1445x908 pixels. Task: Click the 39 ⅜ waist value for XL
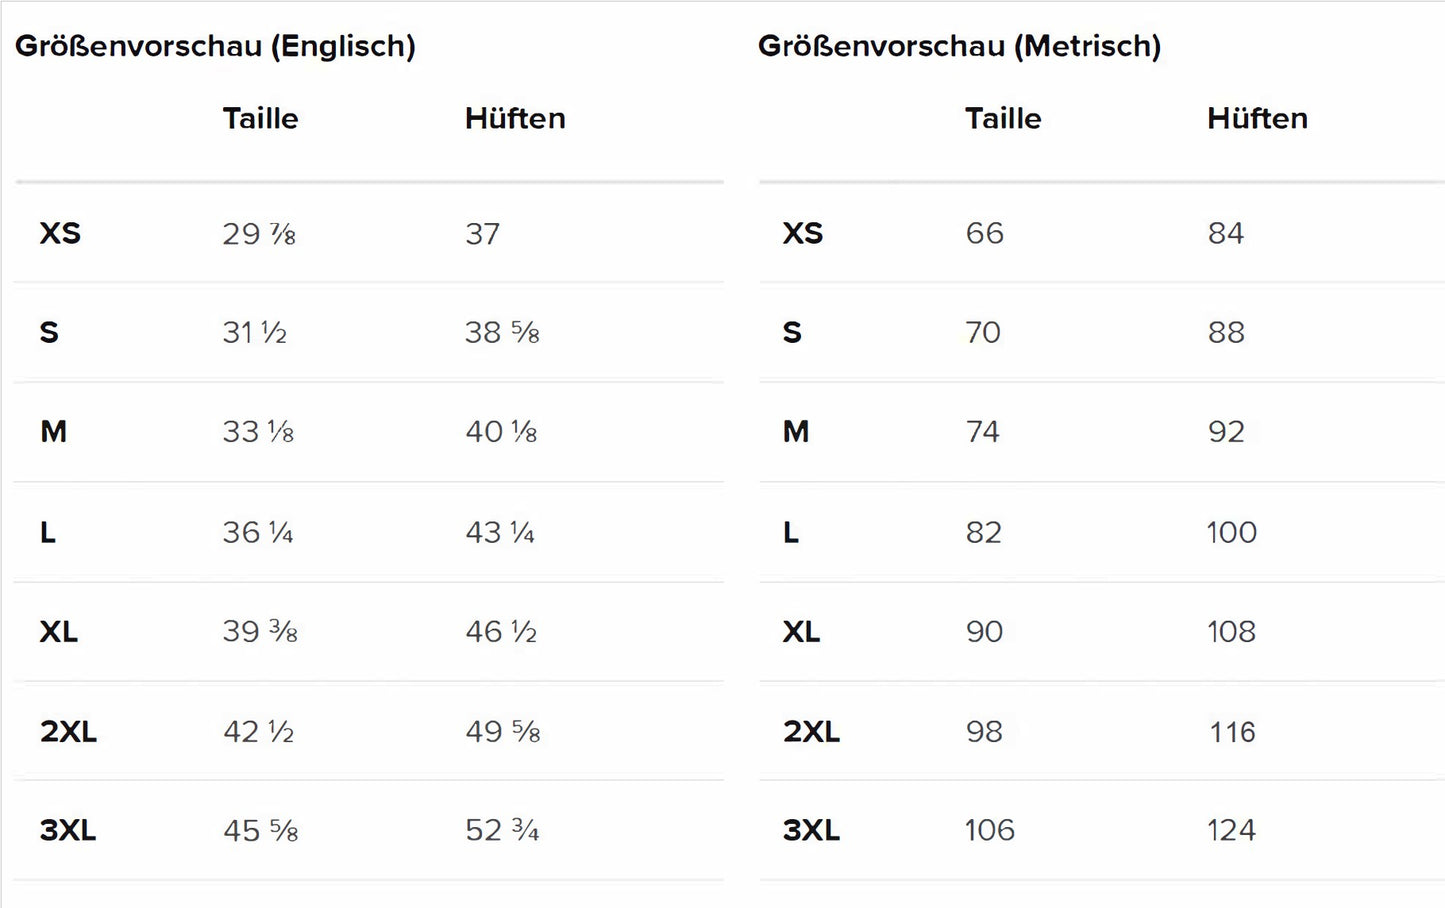(260, 631)
